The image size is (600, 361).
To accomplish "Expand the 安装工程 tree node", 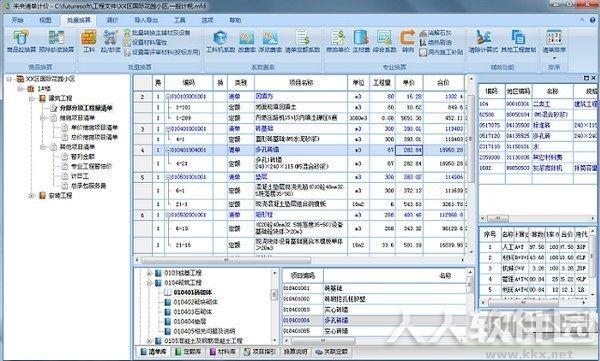I will (32, 196).
